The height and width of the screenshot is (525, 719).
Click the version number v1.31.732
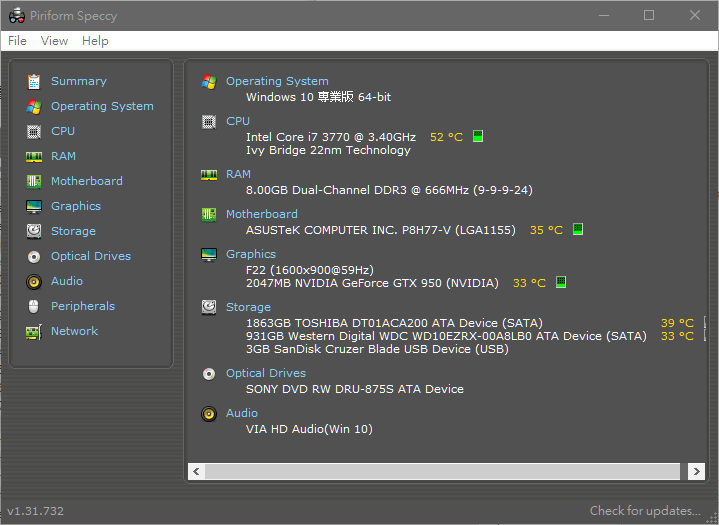tap(36, 511)
